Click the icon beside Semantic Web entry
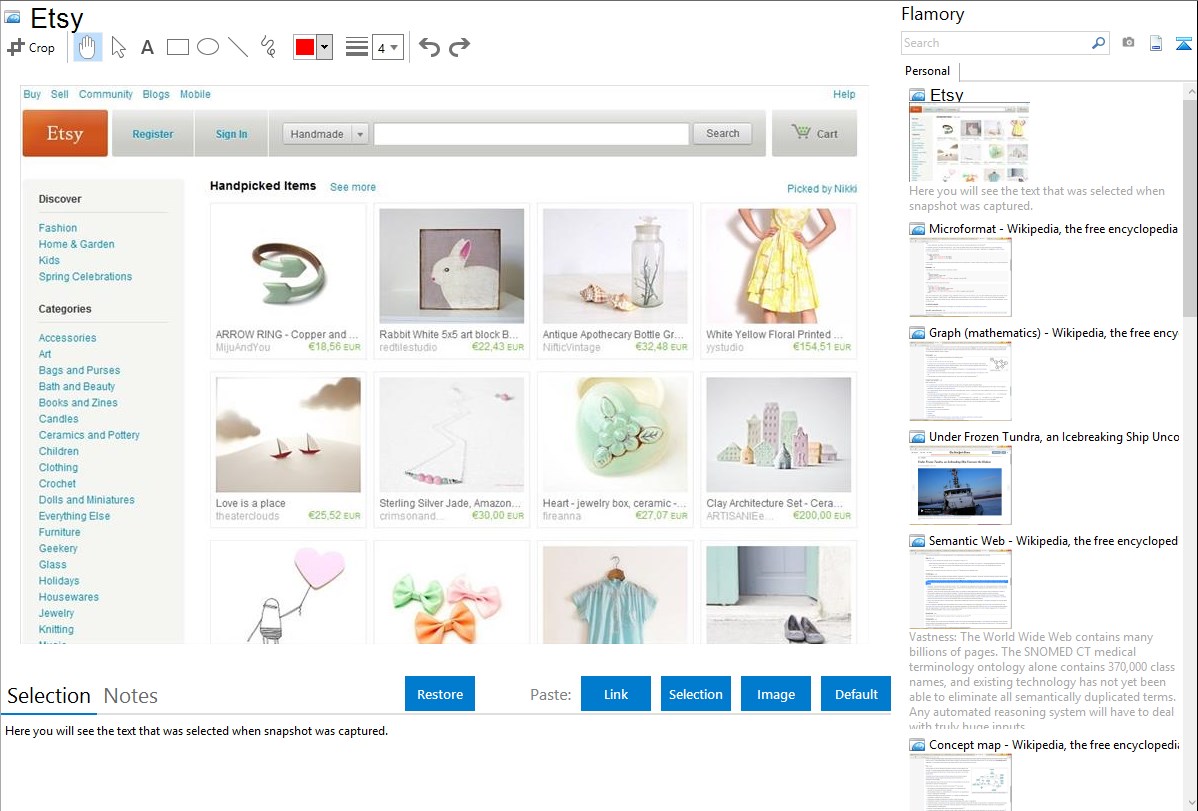This screenshot has height=811, width=1198. (x=917, y=541)
